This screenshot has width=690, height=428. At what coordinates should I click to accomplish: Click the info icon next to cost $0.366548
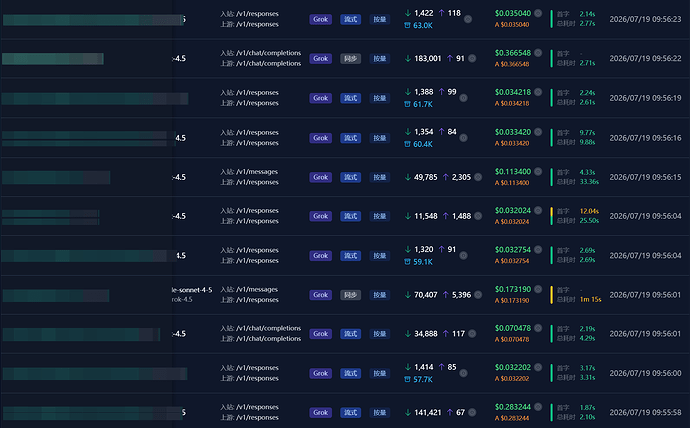[538, 53]
